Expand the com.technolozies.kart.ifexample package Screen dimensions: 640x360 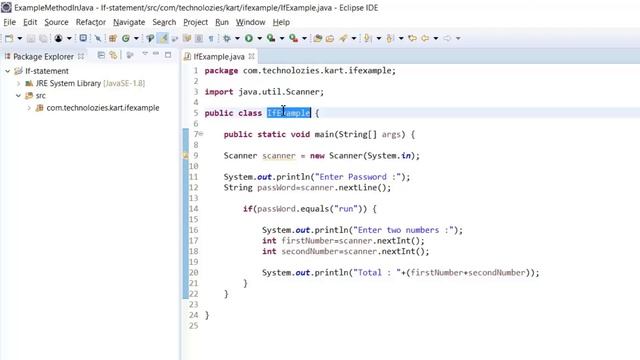point(29,108)
